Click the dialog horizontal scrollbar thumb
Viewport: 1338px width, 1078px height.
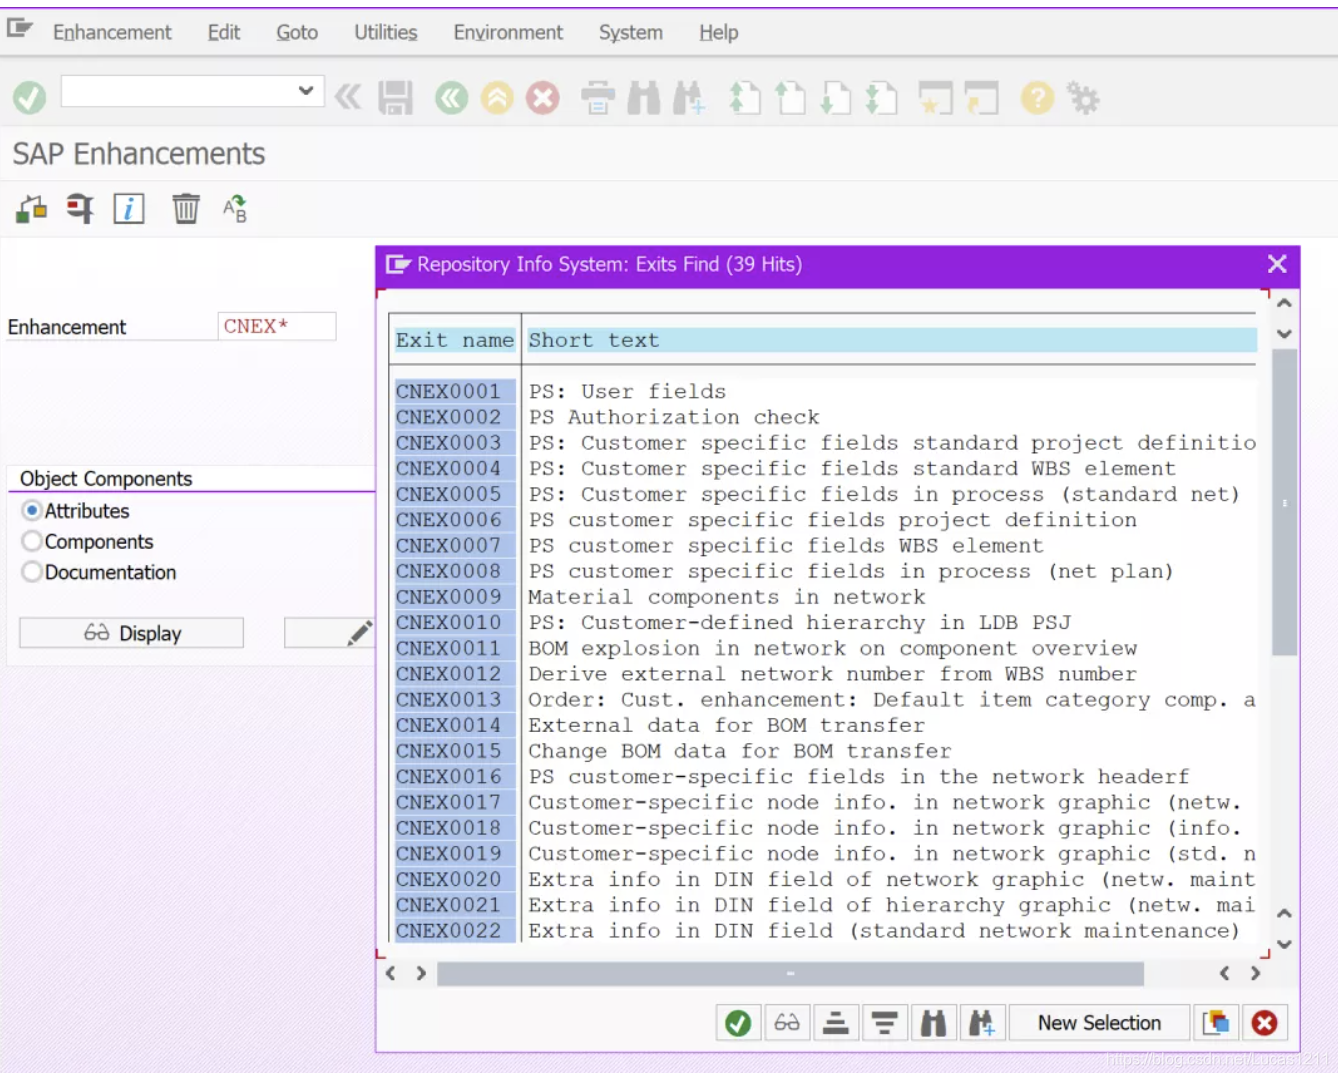pos(790,973)
